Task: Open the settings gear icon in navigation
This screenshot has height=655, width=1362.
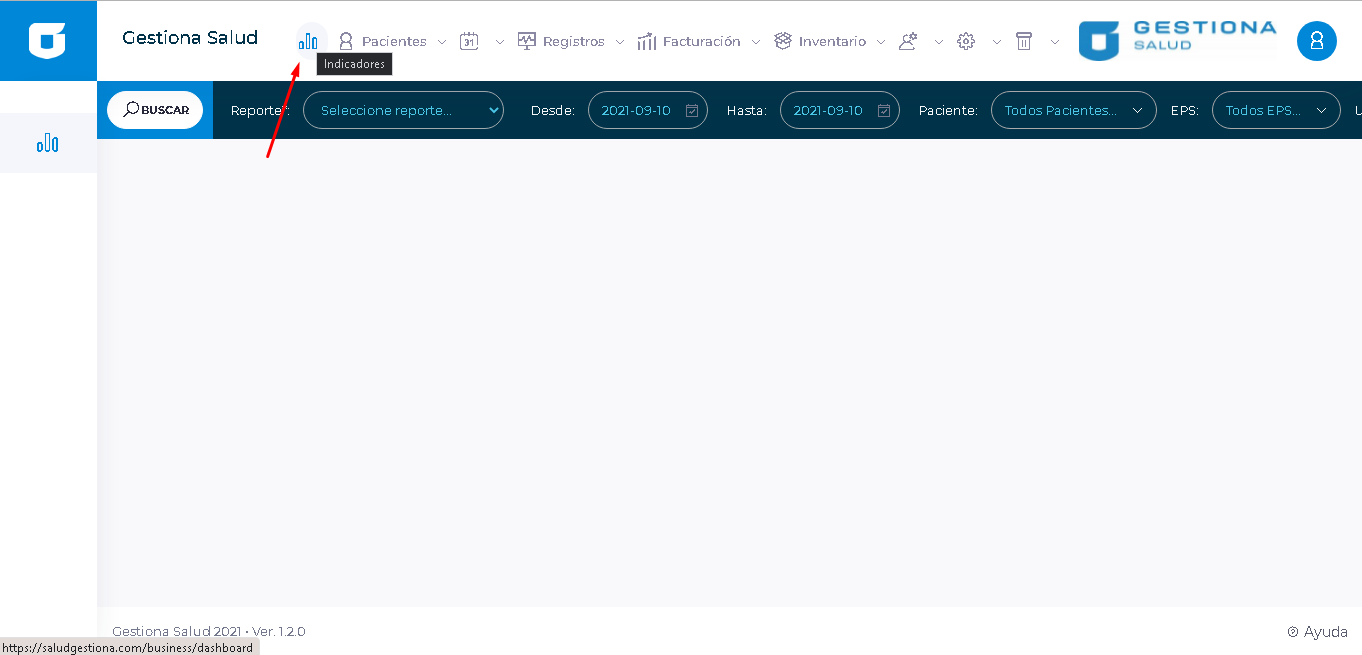Action: 966,41
